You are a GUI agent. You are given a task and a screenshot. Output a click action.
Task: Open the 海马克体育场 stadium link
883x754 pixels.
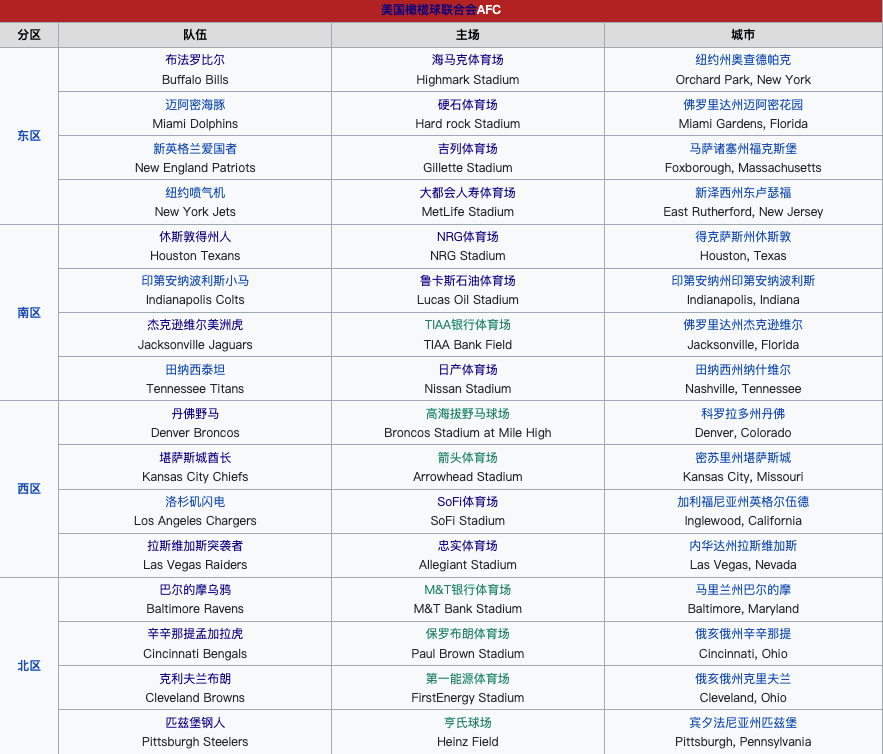pyautogui.click(x=467, y=60)
